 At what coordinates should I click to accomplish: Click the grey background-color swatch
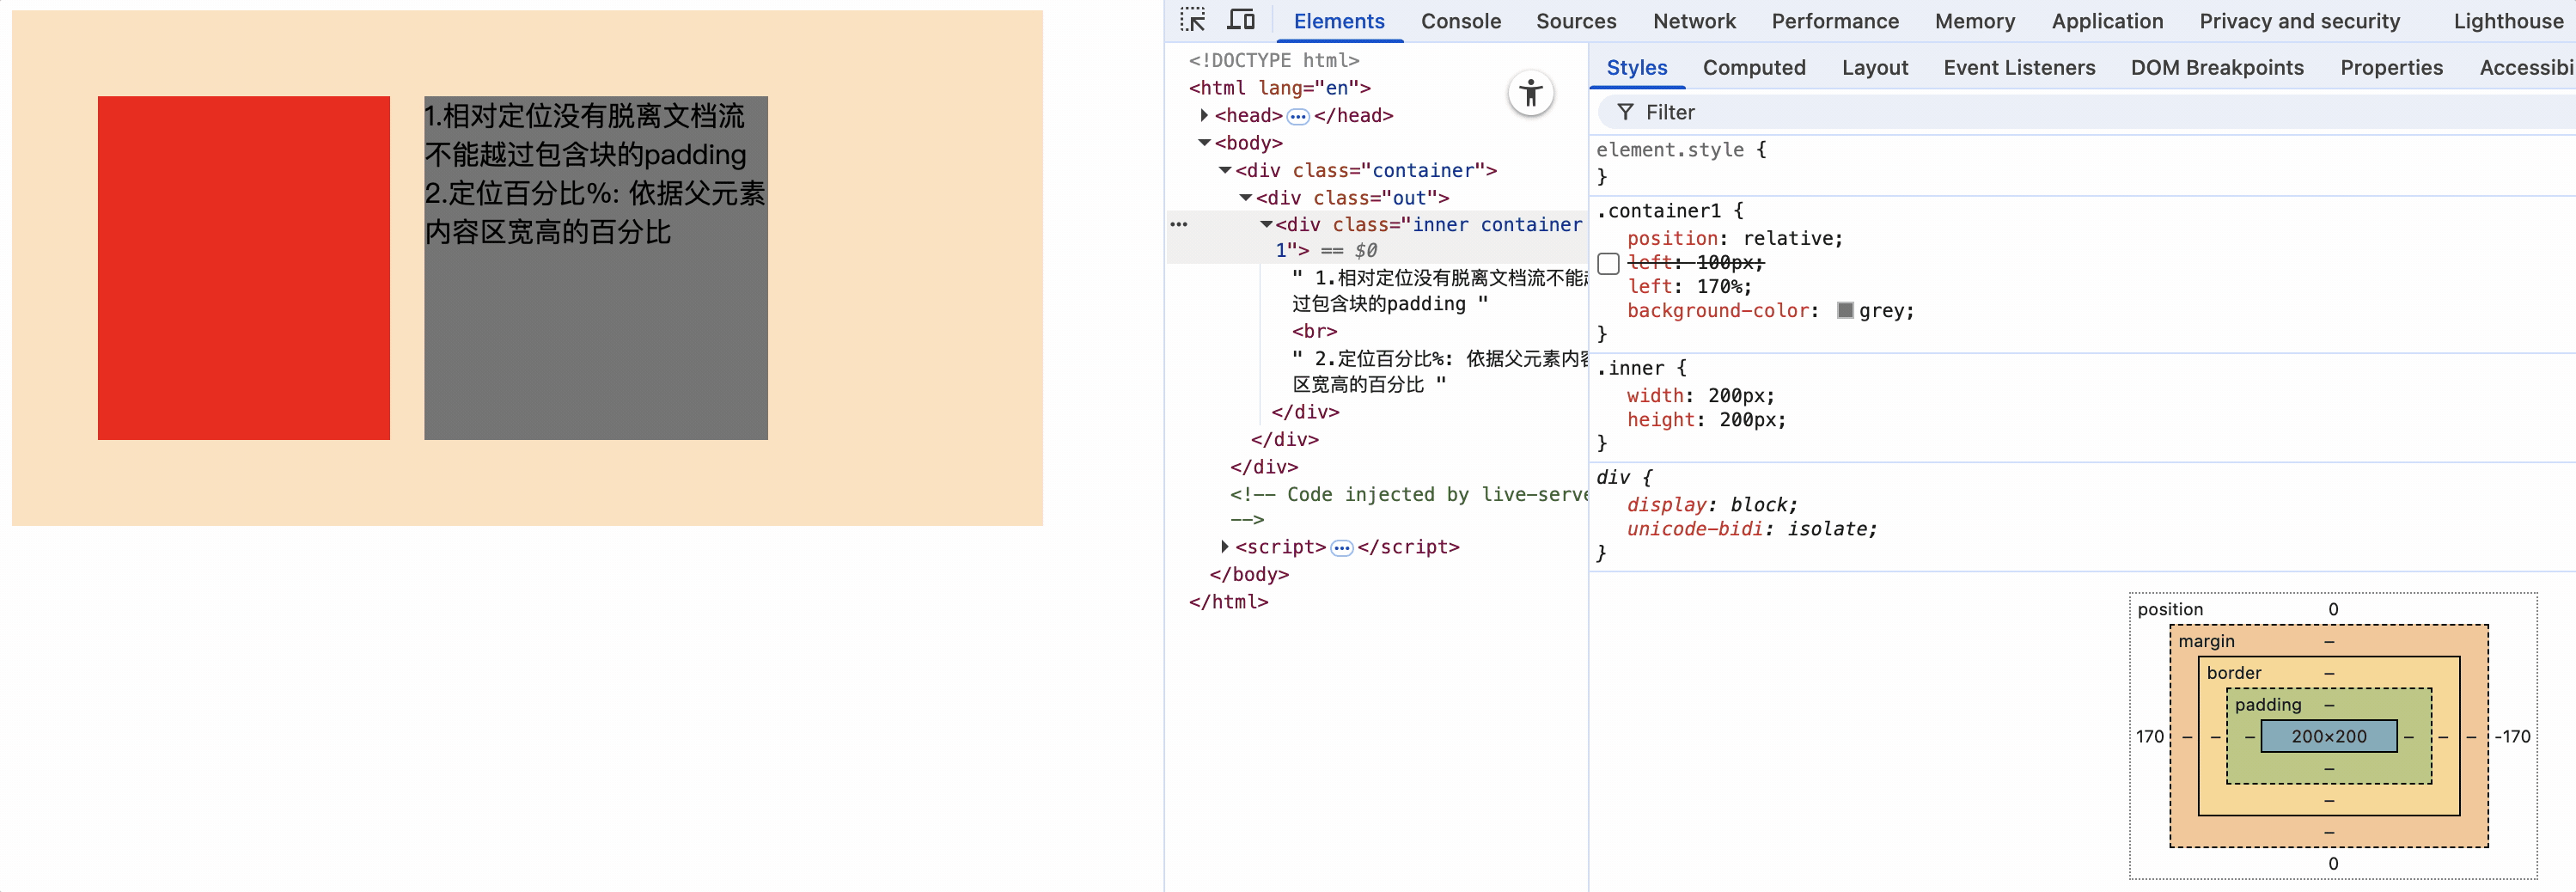pos(1845,310)
